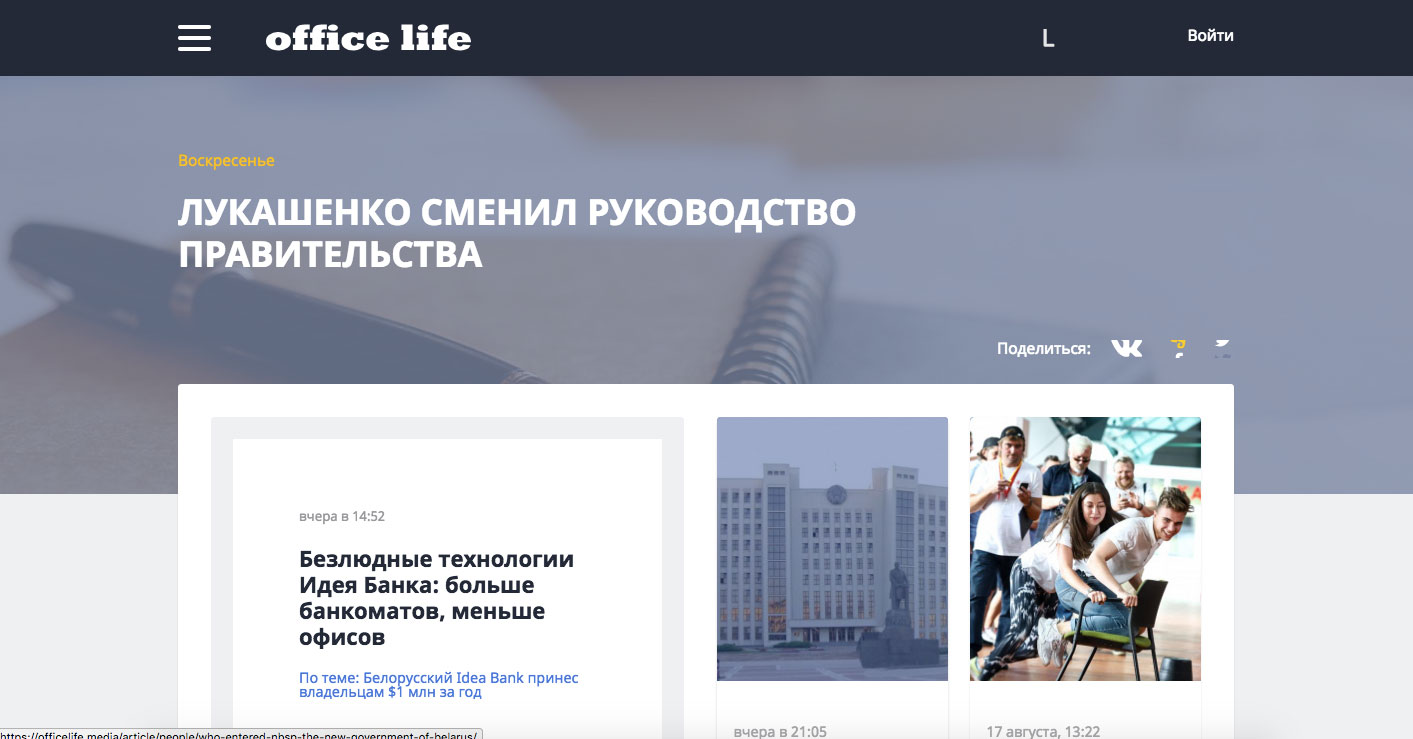
Task: Click the date 17 августа, 13:22
Action: coord(1043,731)
